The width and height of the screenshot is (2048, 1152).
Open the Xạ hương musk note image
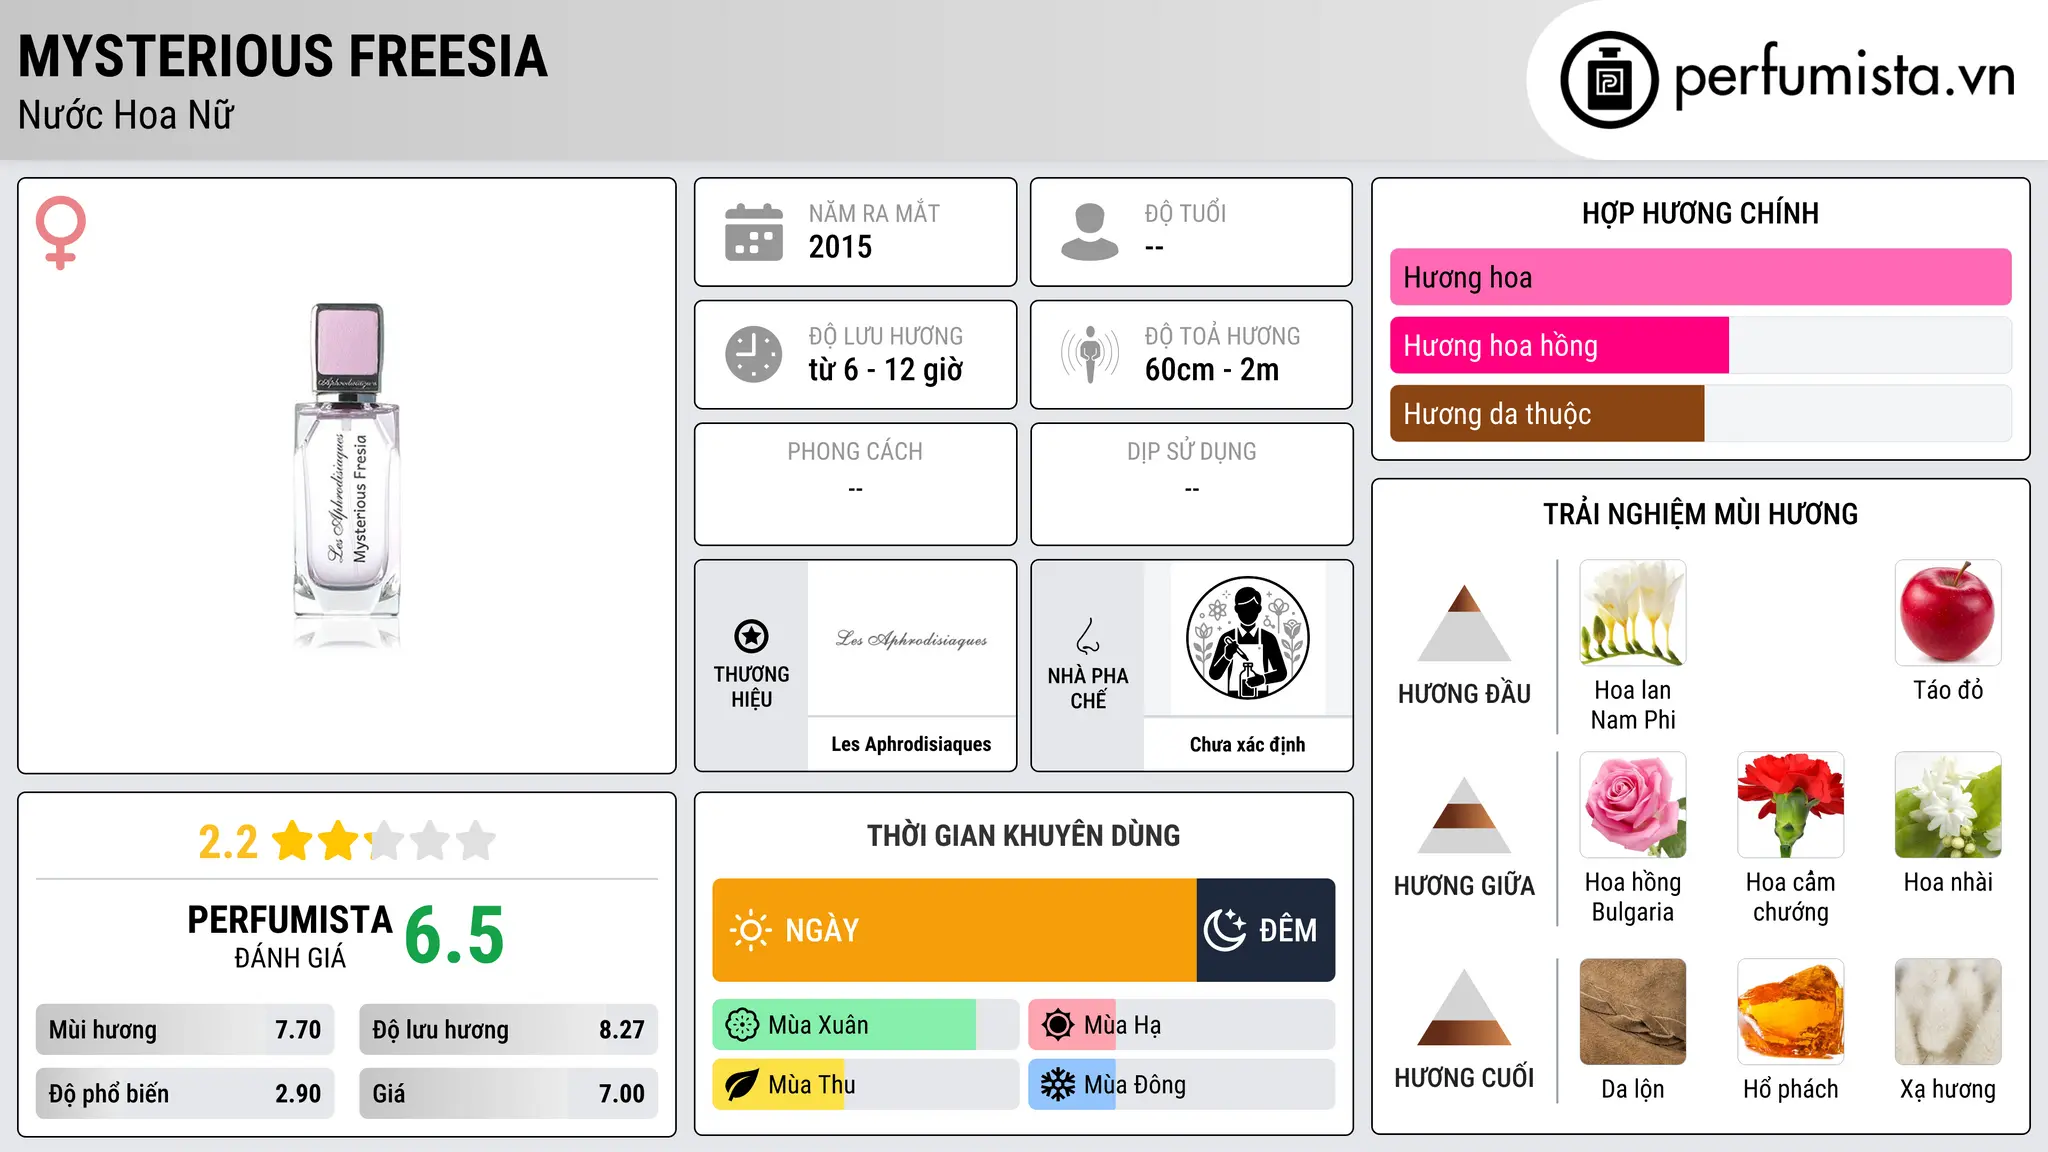point(1948,1012)
